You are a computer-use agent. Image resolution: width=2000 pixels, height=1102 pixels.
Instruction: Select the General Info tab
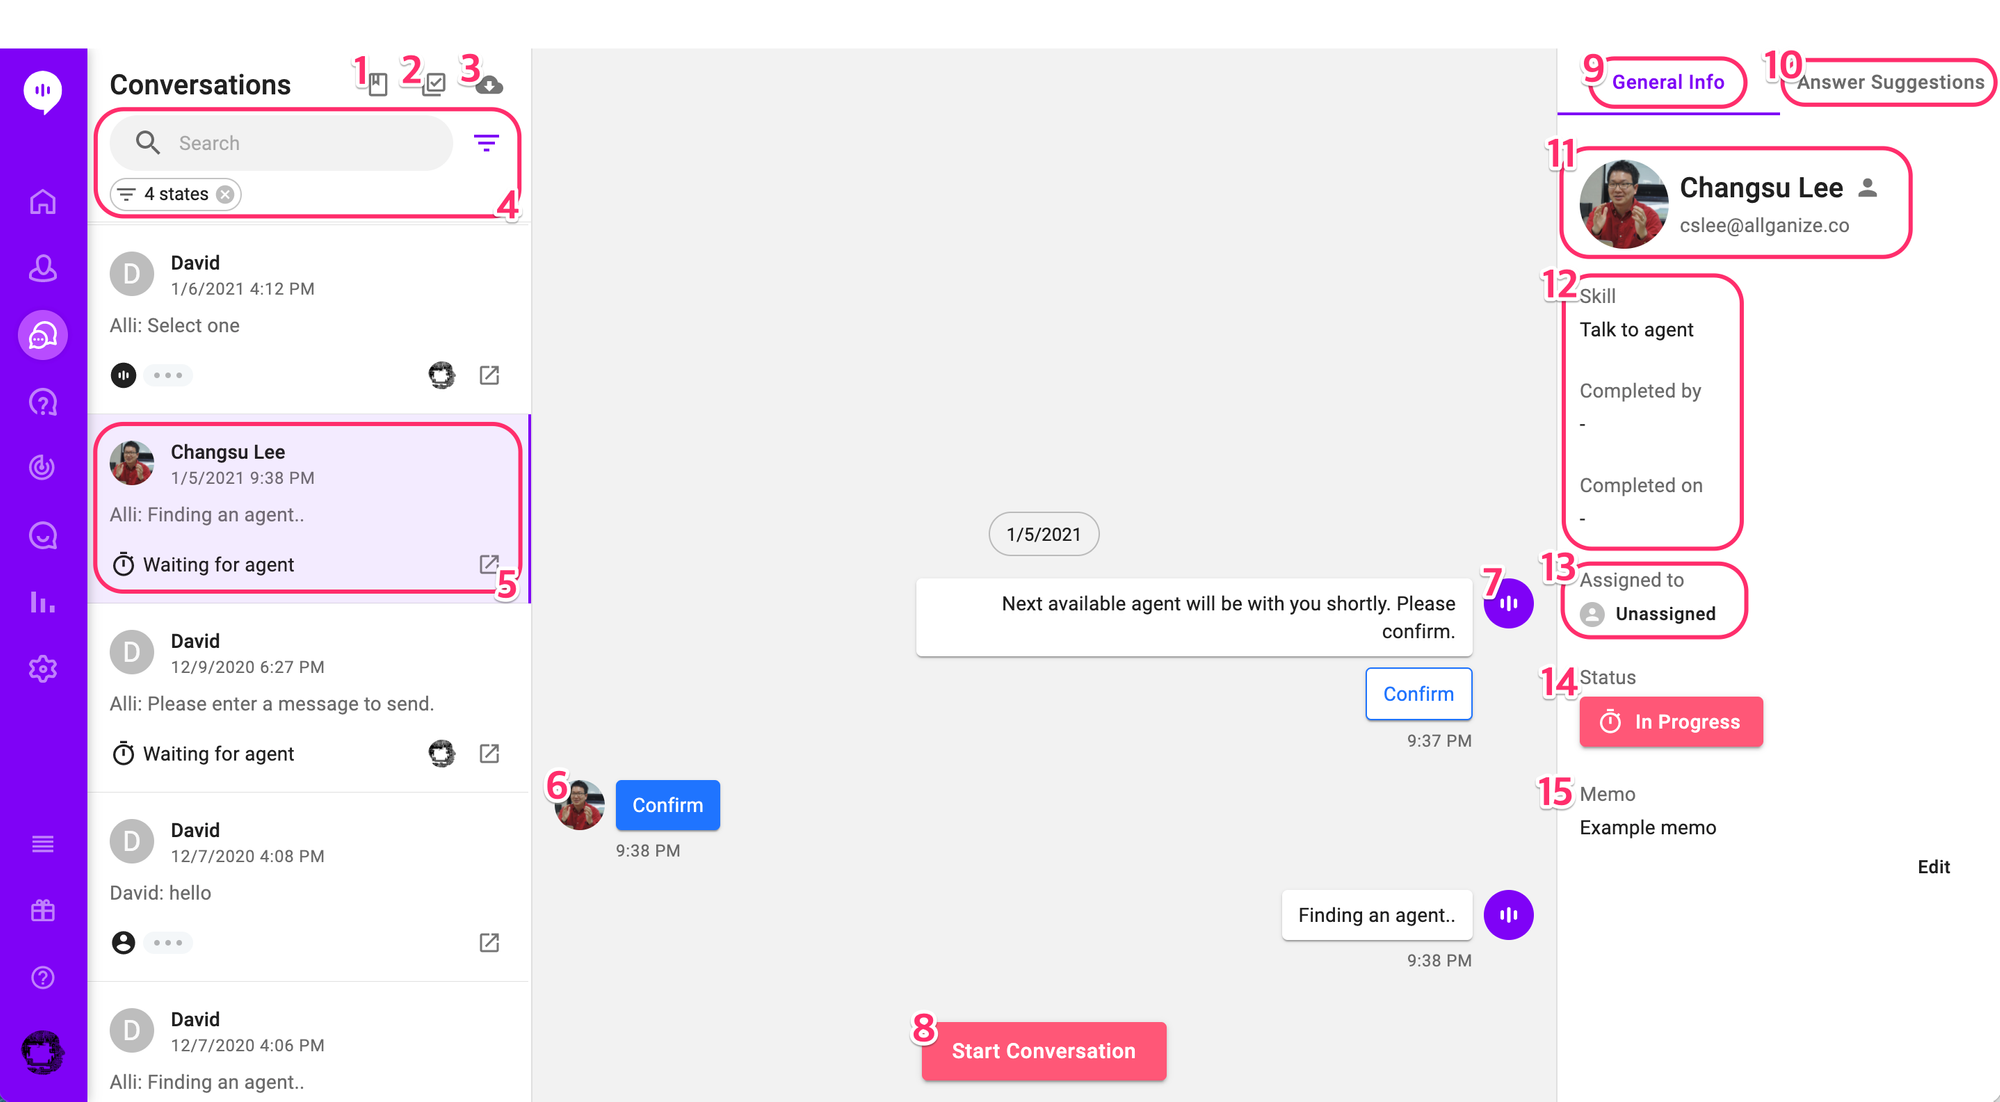tap(1667, 82)
